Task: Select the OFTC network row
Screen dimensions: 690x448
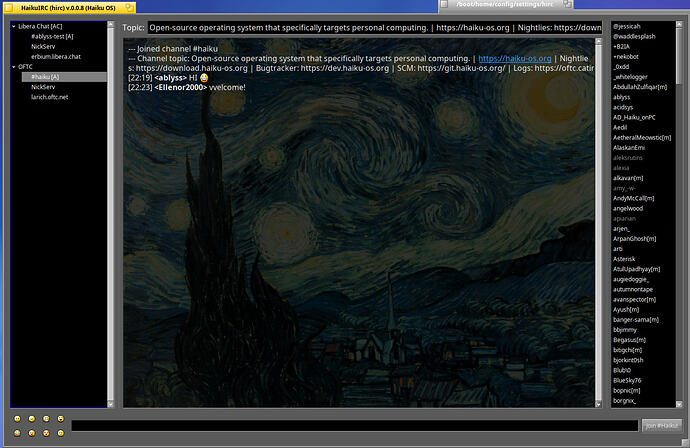Action: click(x=25, y=67)
